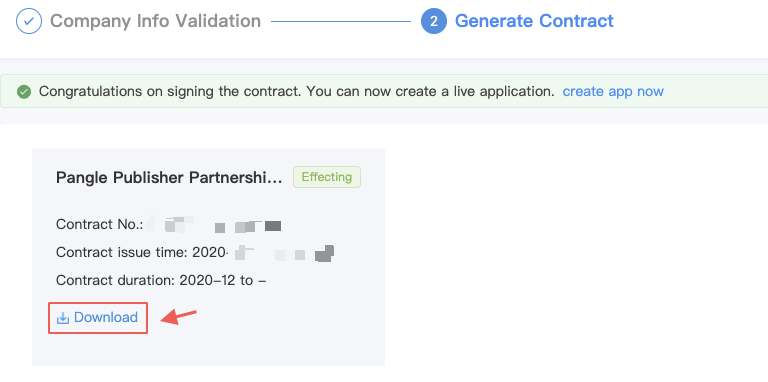Click the blurred issue time value

(x=285, y=253)
